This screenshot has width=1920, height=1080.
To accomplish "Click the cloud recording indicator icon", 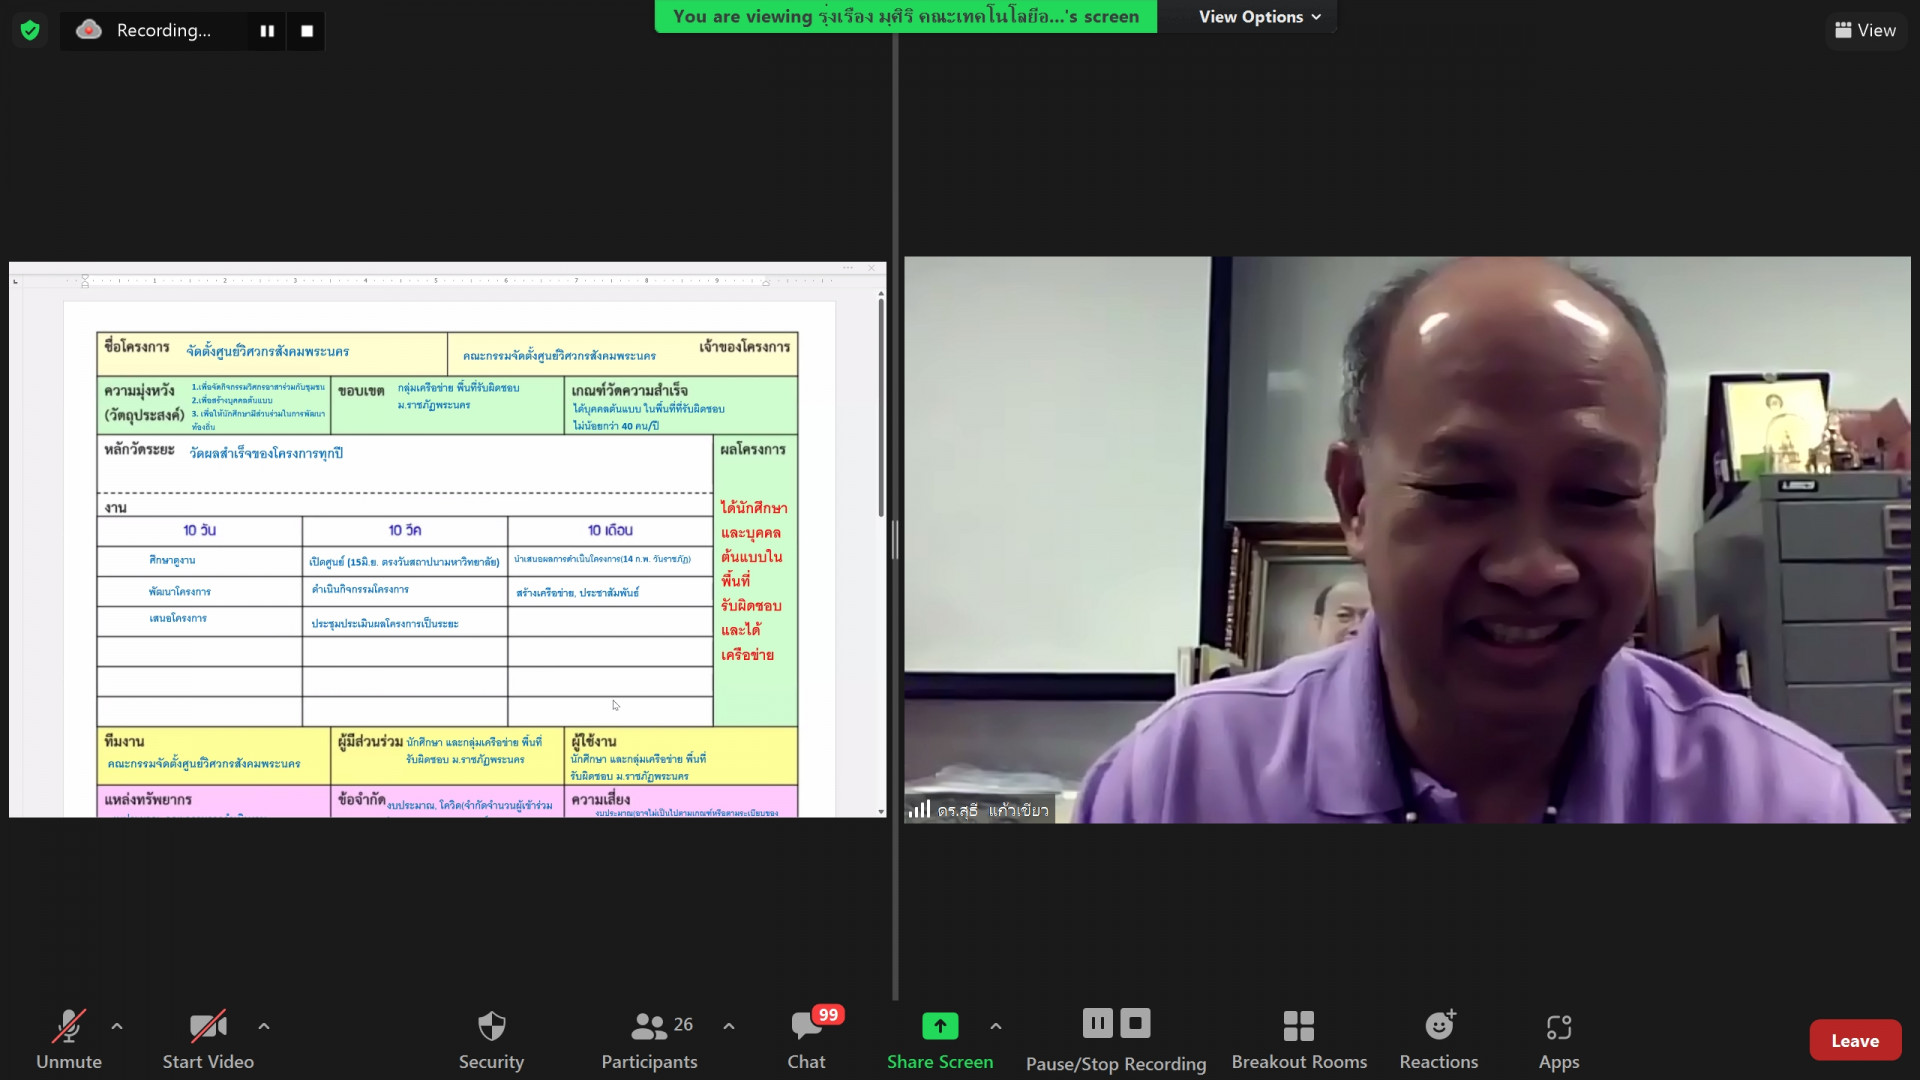I will click(x=89, y=30).
